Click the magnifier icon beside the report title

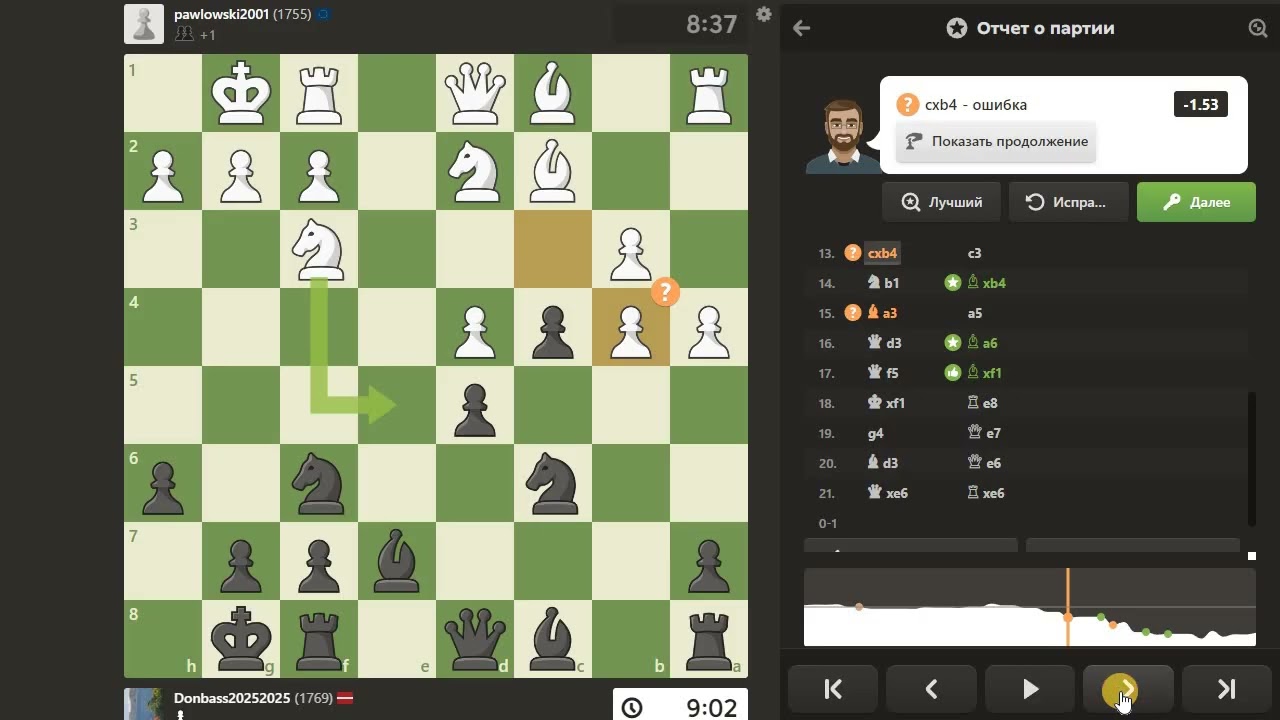point(1258,28)
